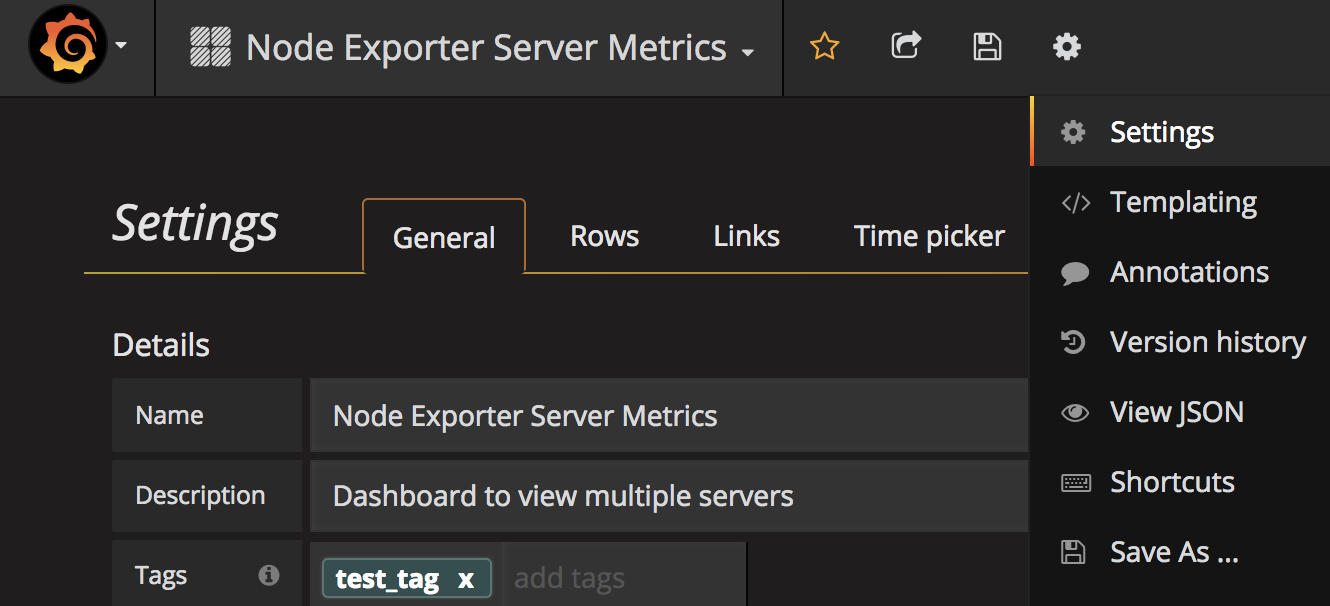
Task: Edit the Name input field
Action: point(669,415)
